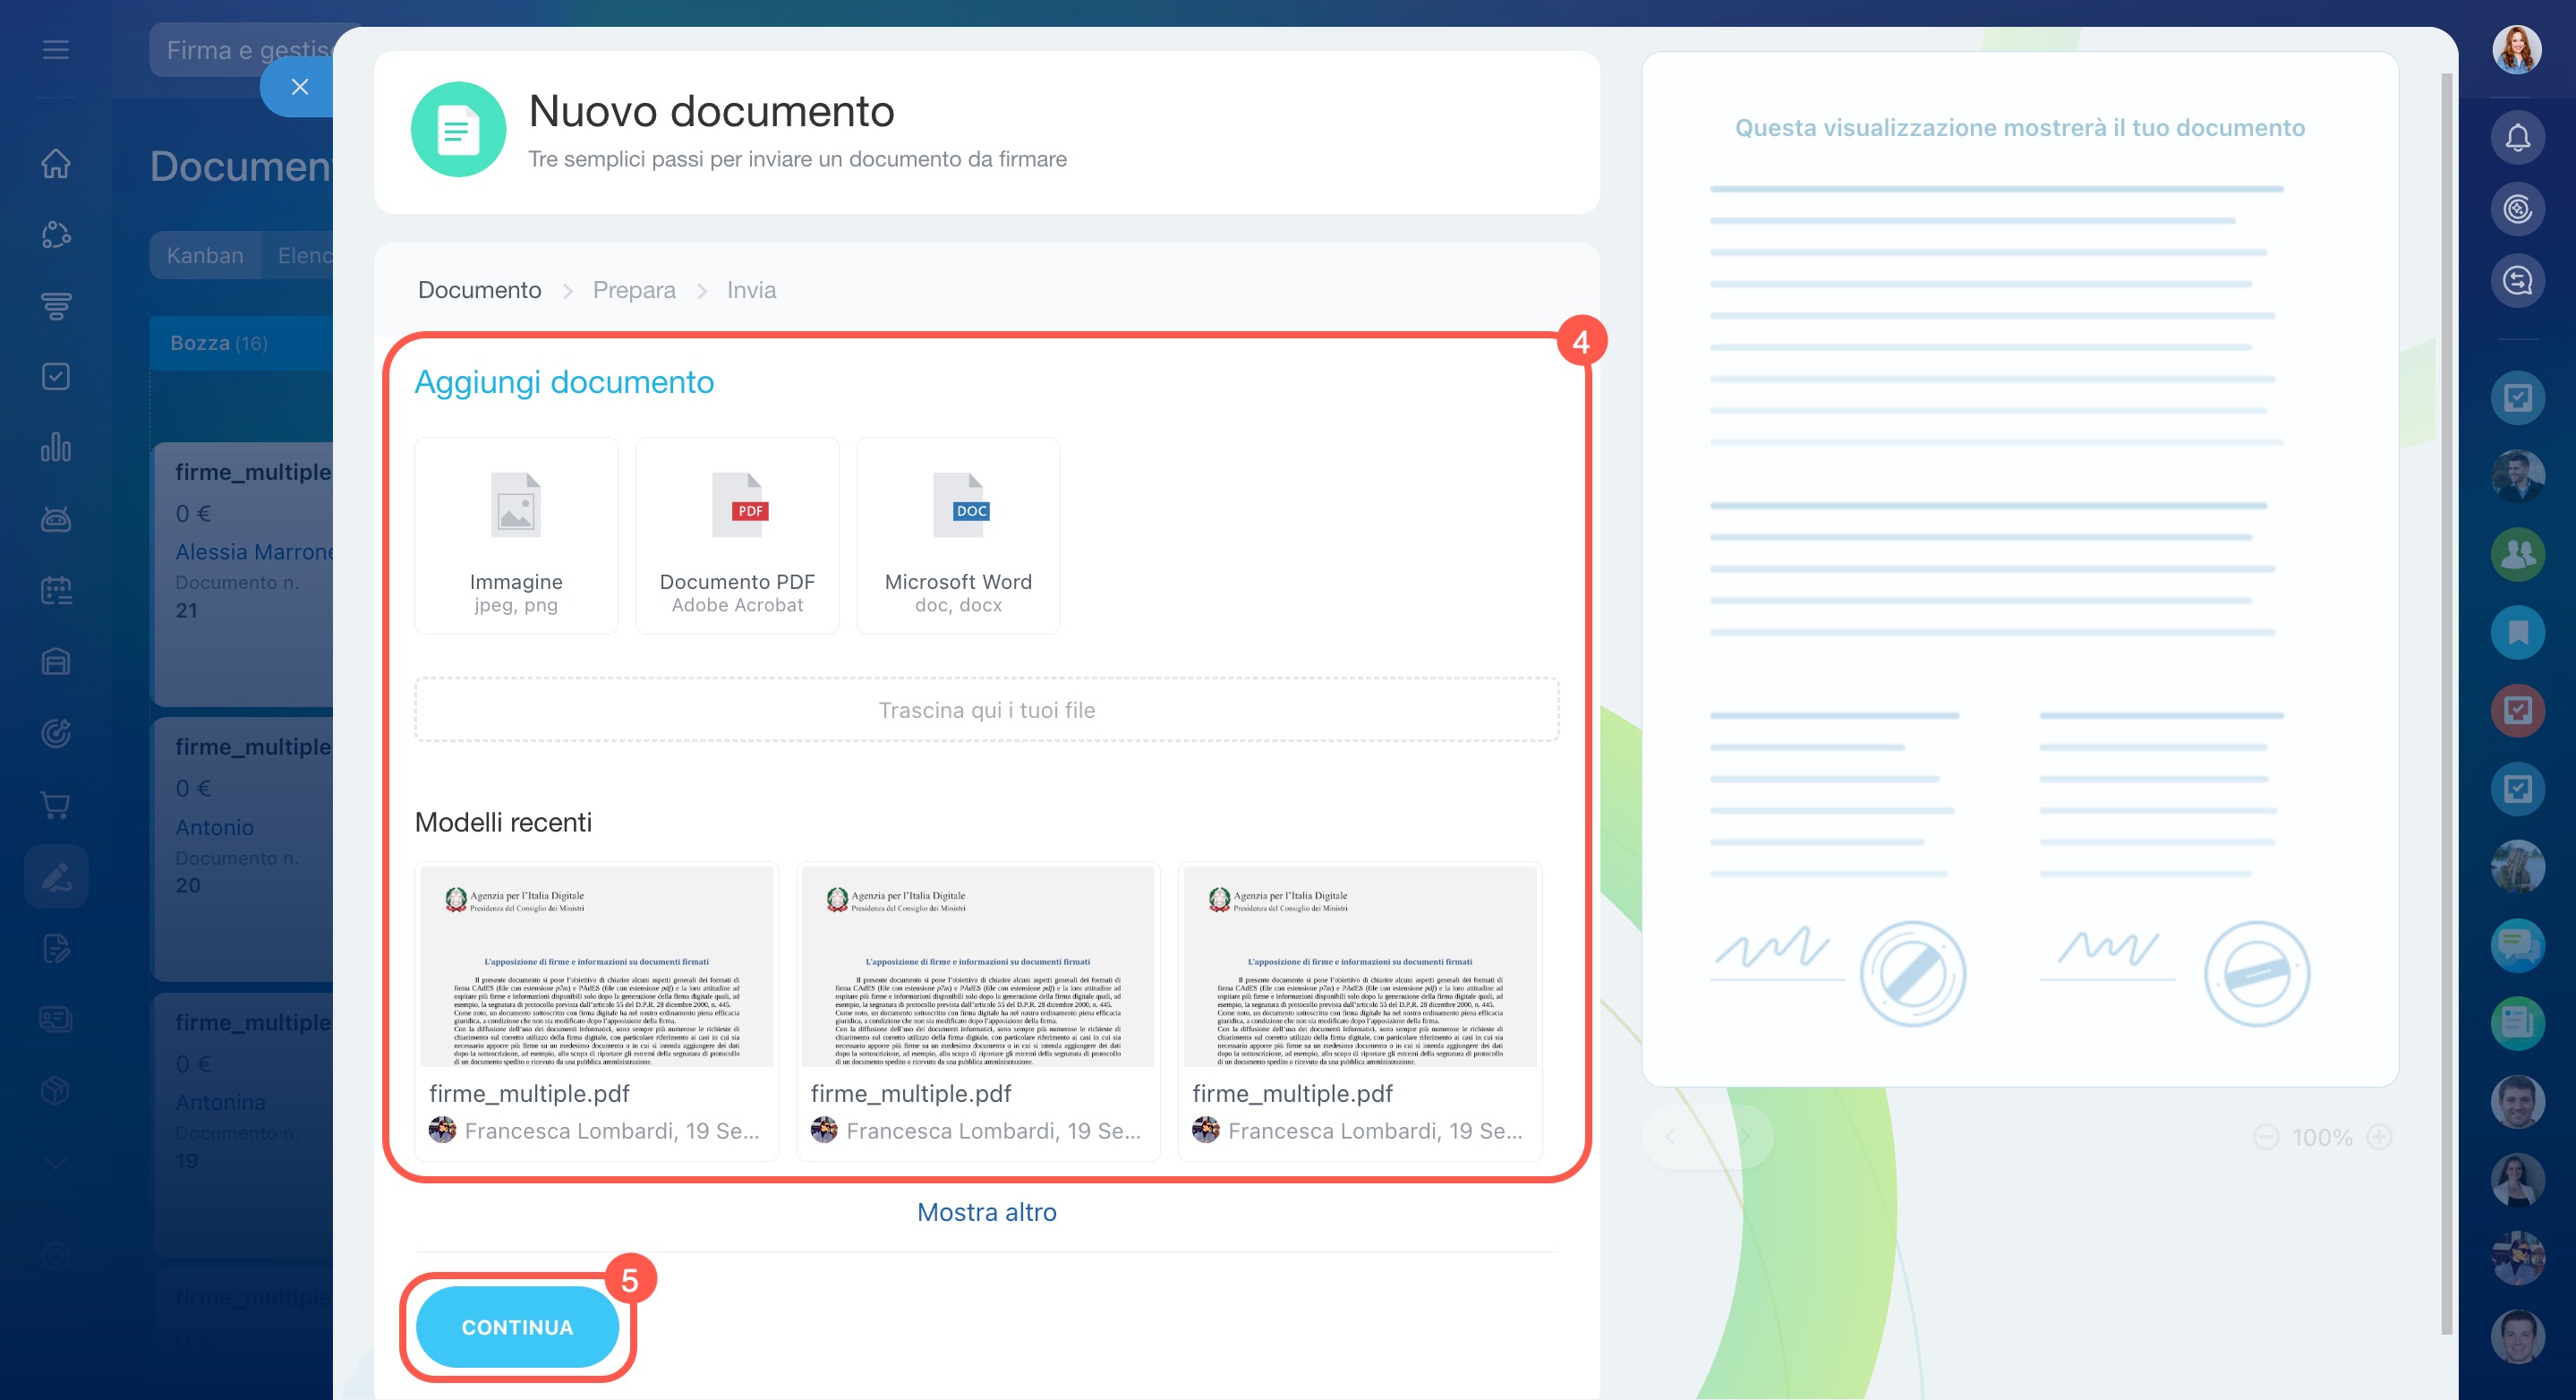Open the notifications bell
Screen dimensions: 2576x1400
click(x=2517, y=138)
